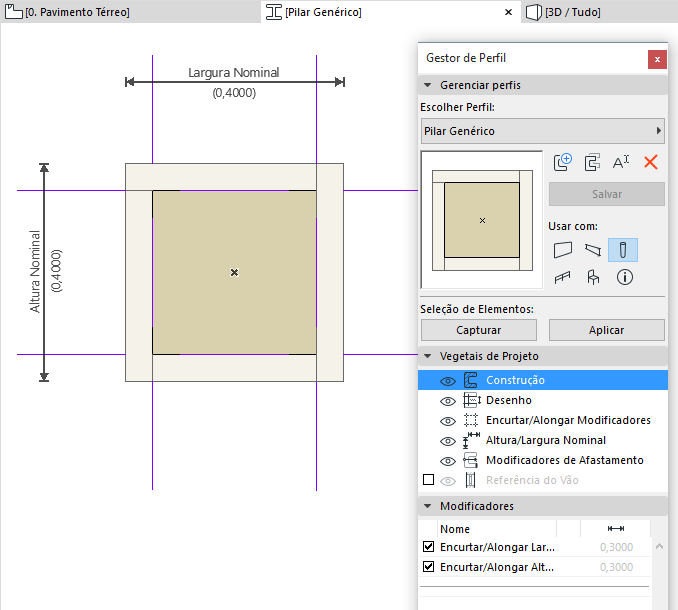Click Encurtar/Alongar Modificadores layer icon

pyautogui.click(x=470, y=420)
